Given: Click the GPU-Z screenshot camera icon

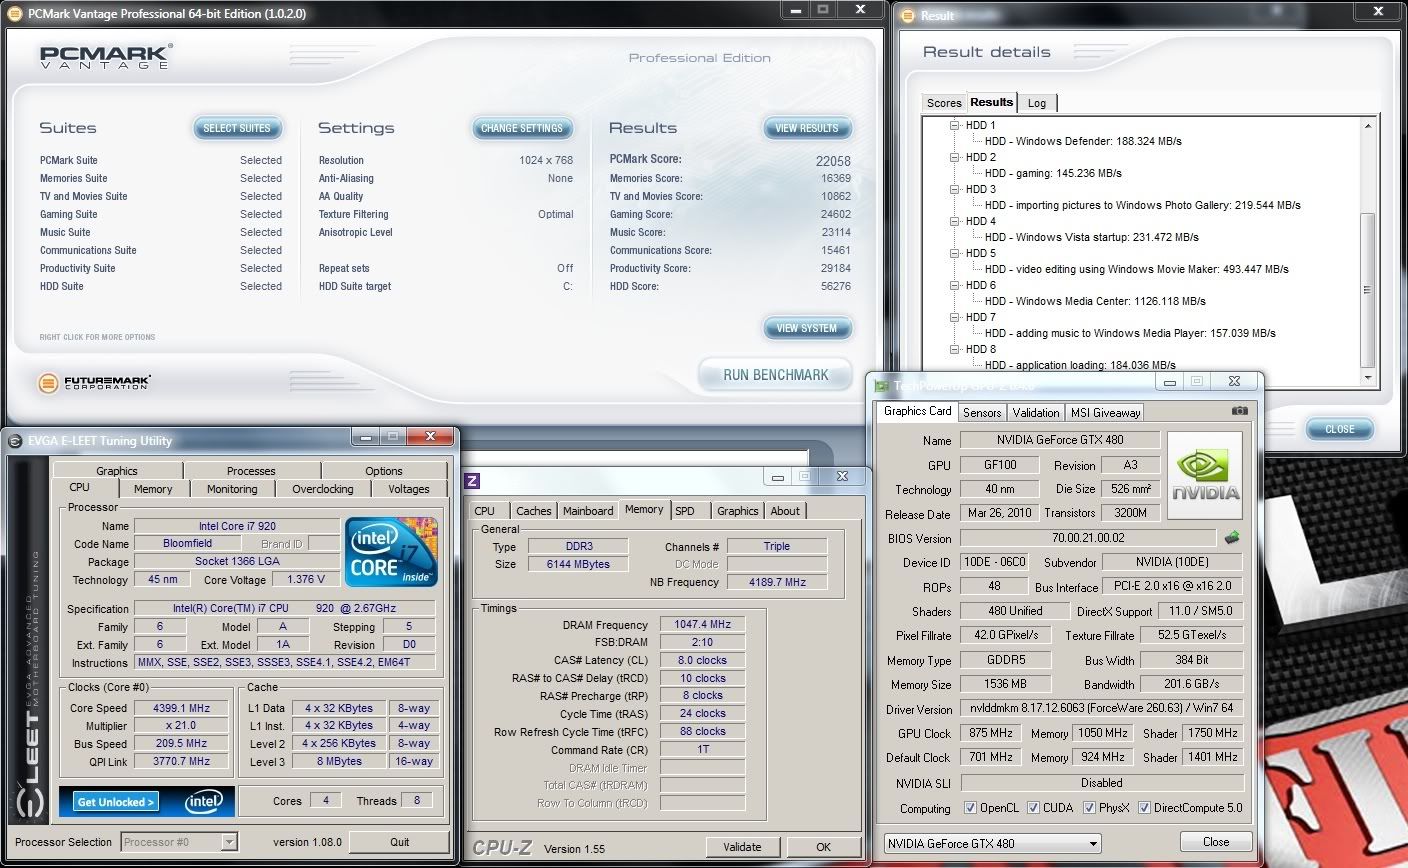Looking at the screenshot, I should 1239,411.
